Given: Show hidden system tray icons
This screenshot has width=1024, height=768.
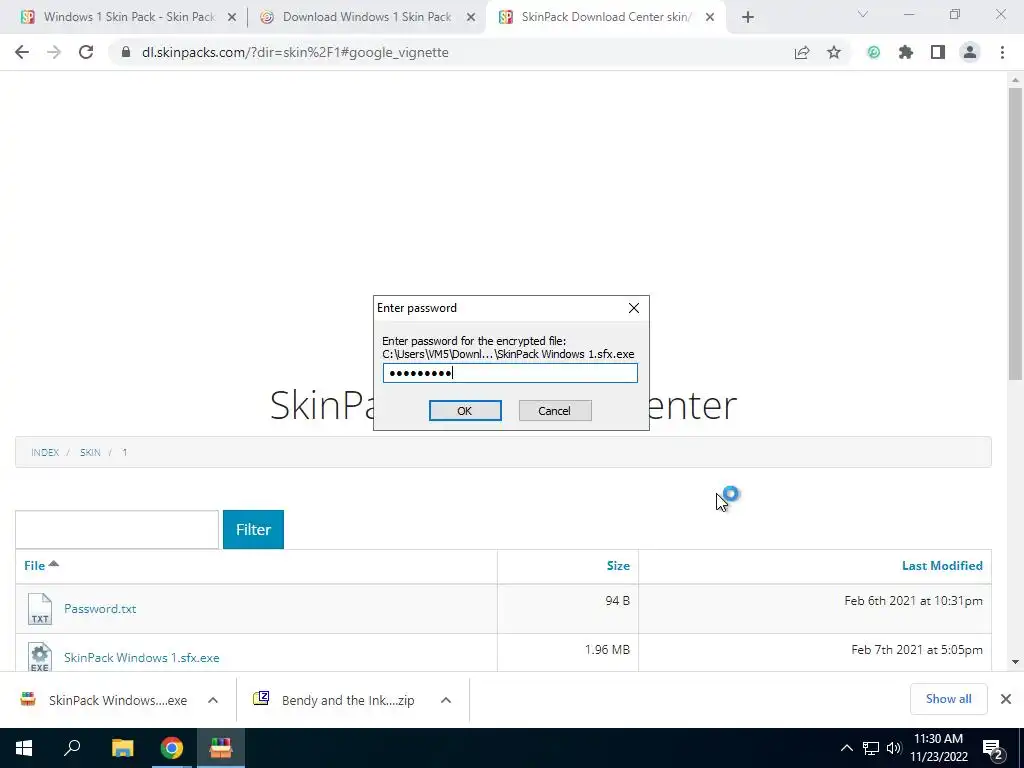Looking at the screenshot, I should point(846,748).
